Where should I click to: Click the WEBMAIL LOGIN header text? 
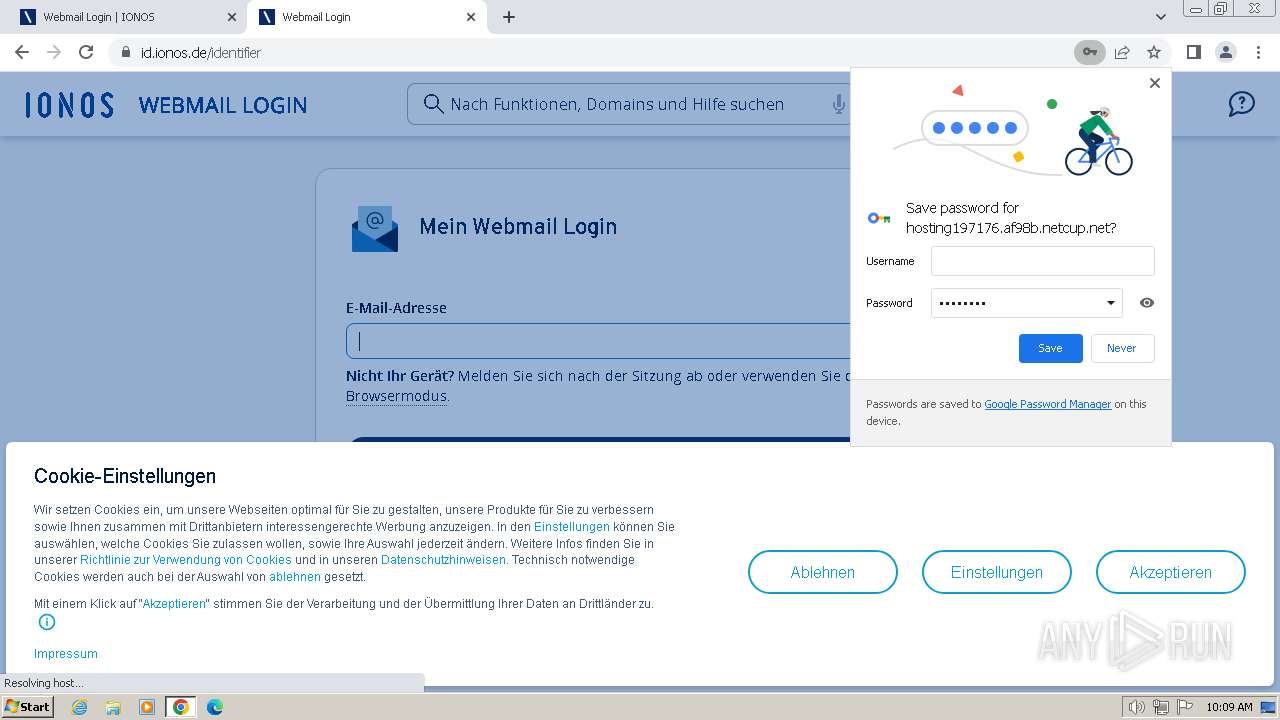(x=223, y=105)
